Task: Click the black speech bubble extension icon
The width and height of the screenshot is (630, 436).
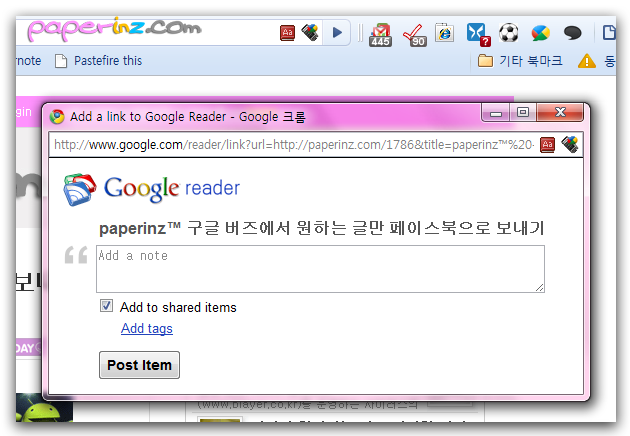Action: tap(573, 33)
